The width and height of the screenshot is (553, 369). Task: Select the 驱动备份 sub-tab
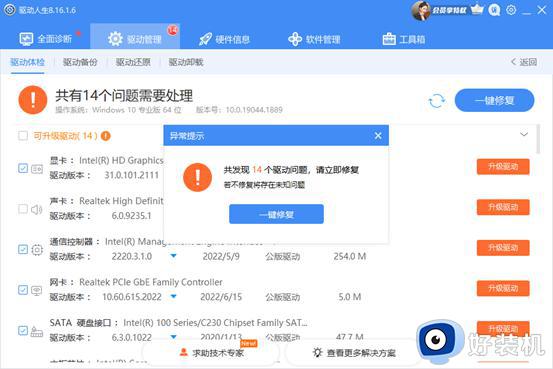click(x=80, y=62)
